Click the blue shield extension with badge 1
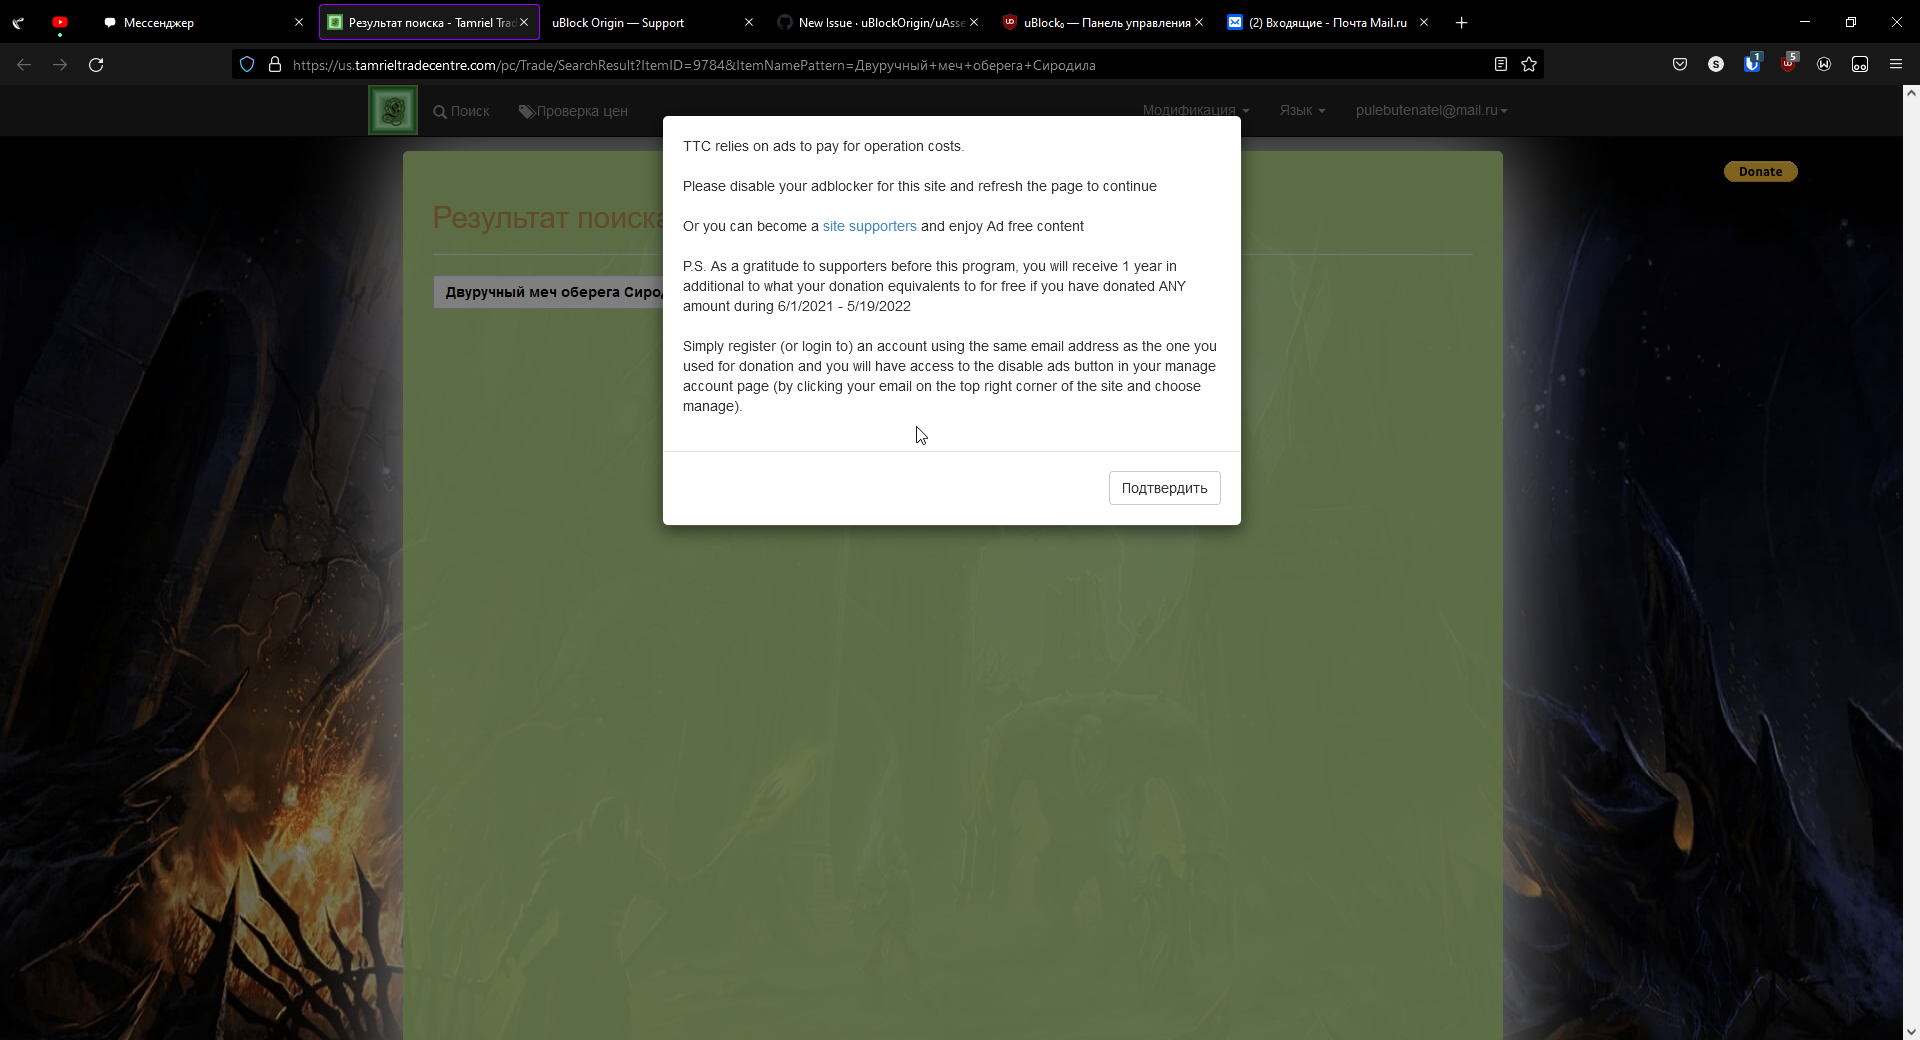Image resolution: width=1920 pixels, height=1040 pixels. pyautogui.click(x=1752, y=63)
